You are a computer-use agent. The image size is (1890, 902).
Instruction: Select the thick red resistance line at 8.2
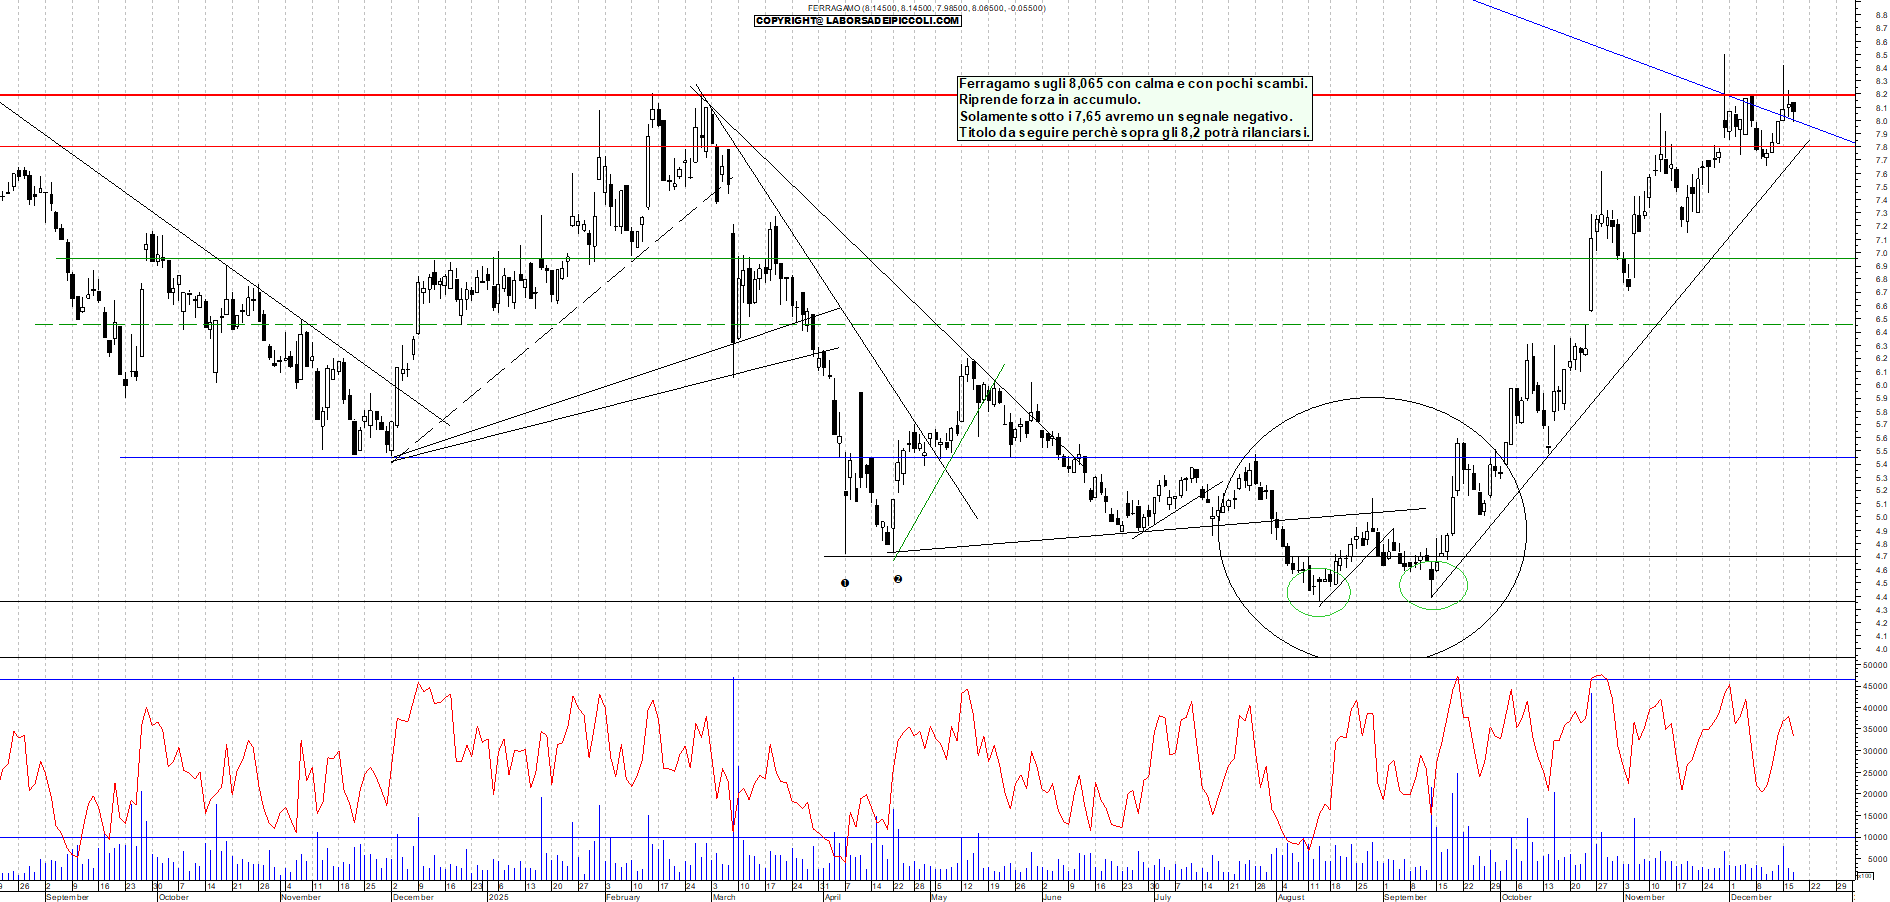coord(400,96)
